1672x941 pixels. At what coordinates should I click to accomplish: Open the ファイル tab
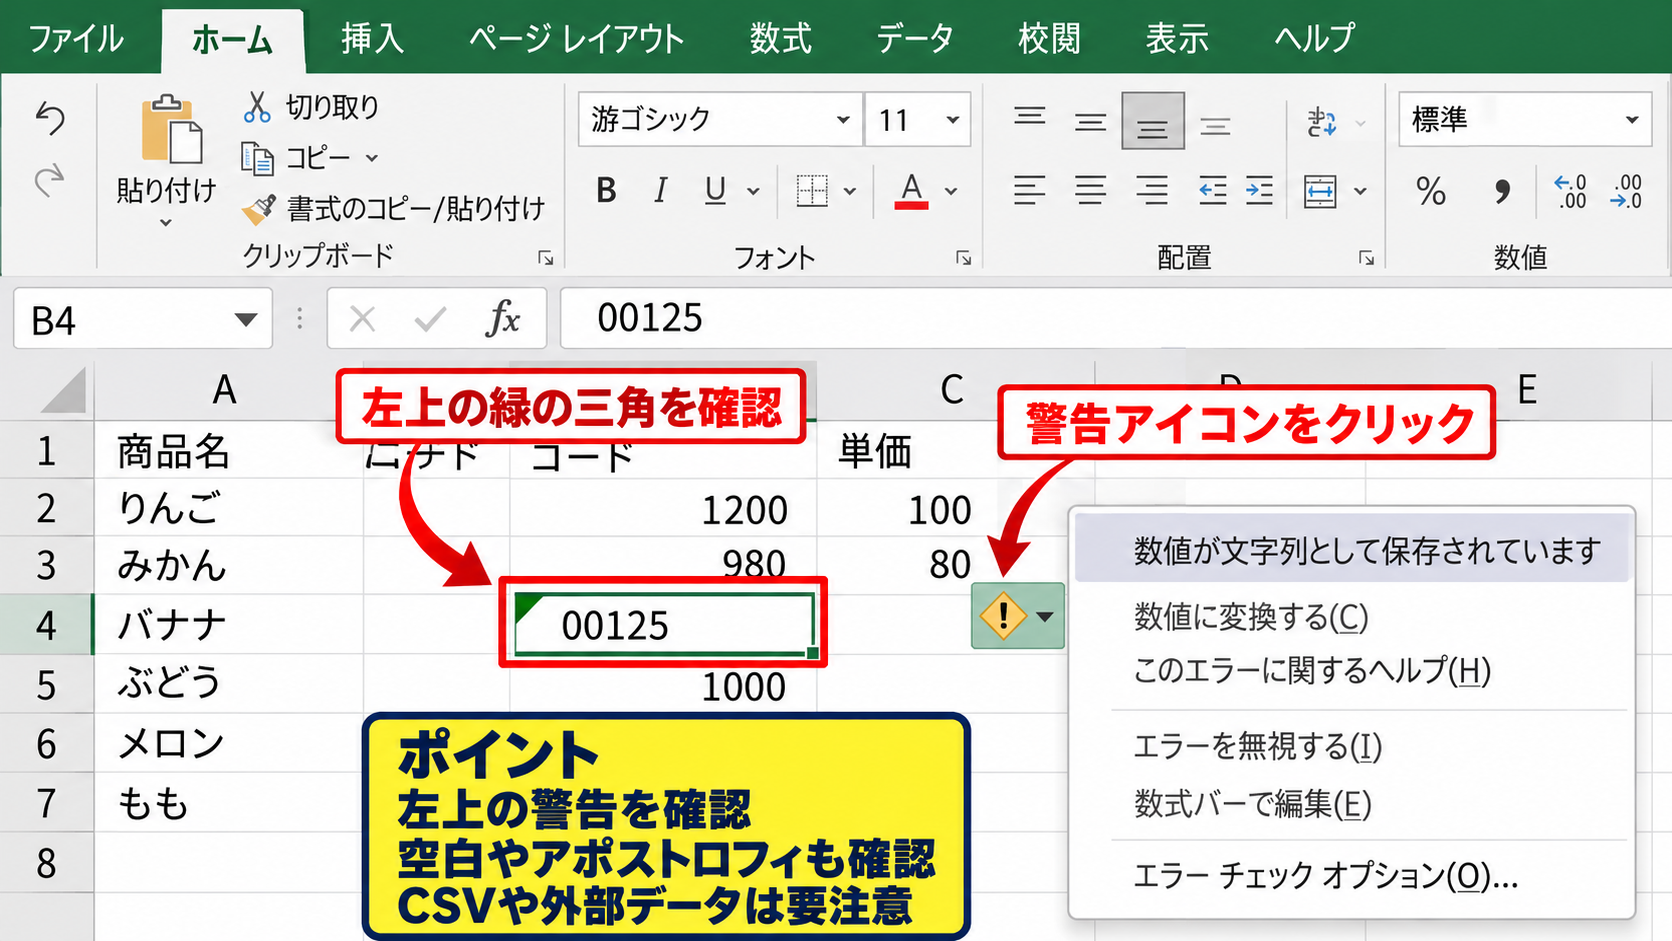pyautogui.click(x=76, y=39)
